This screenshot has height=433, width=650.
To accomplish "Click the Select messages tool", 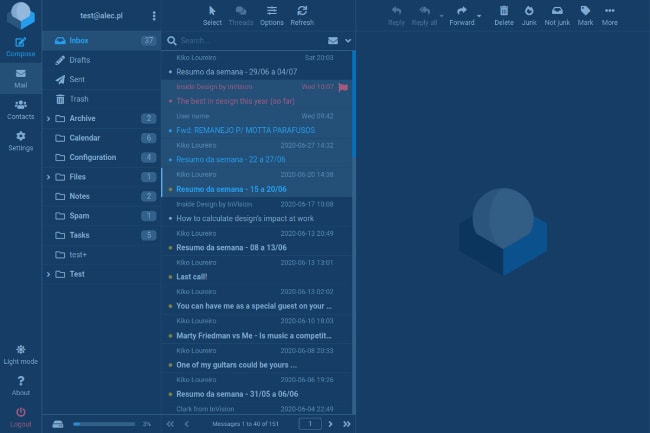I will (212, 14).
